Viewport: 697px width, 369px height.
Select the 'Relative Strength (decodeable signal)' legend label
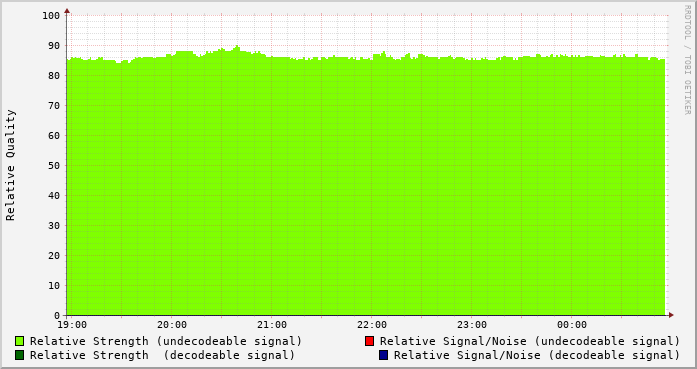click(162, 355)
